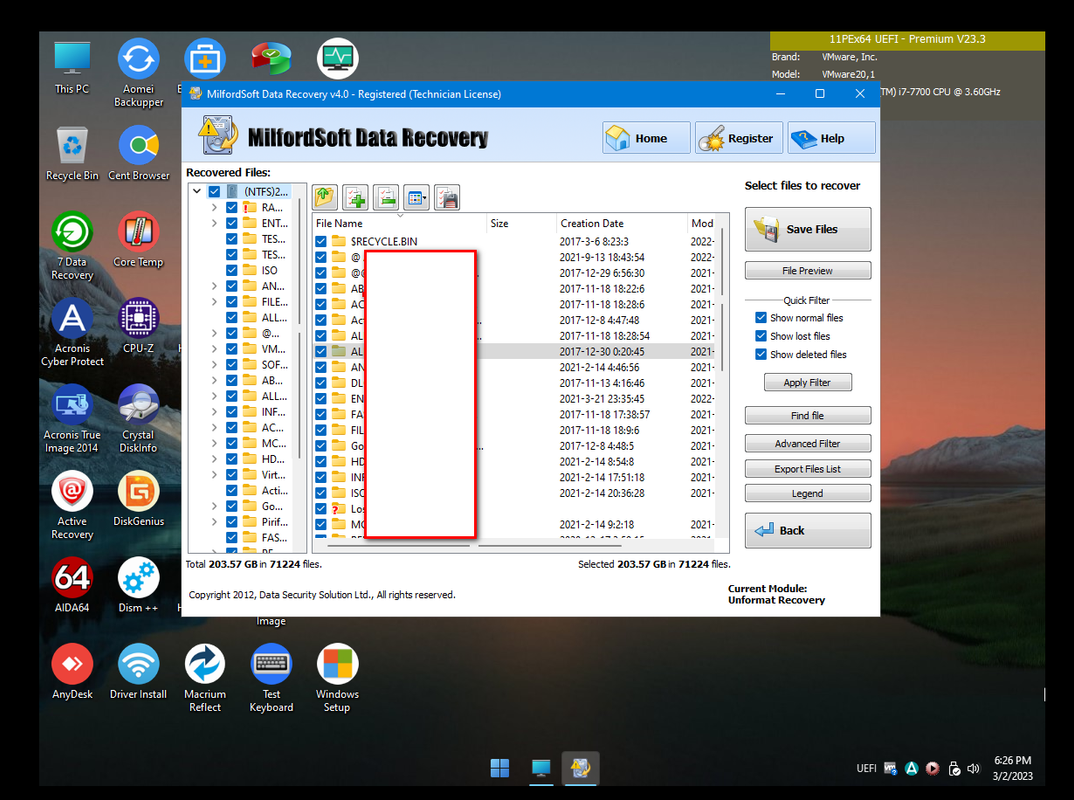Launch Aomei Backupper from the desktop
The image size is (1074, 800).
coord(138,73)
